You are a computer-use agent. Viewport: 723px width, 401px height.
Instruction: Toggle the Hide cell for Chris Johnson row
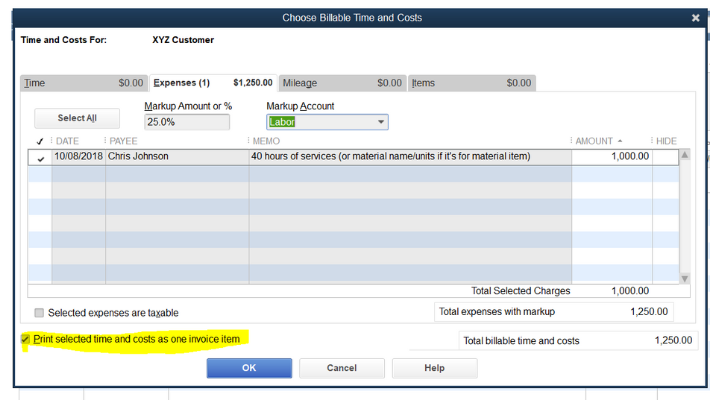(x=665, y=156)
